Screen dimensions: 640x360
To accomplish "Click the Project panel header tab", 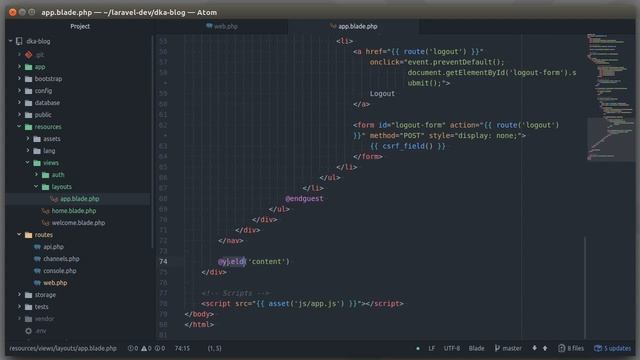I will tap(80, 26).
